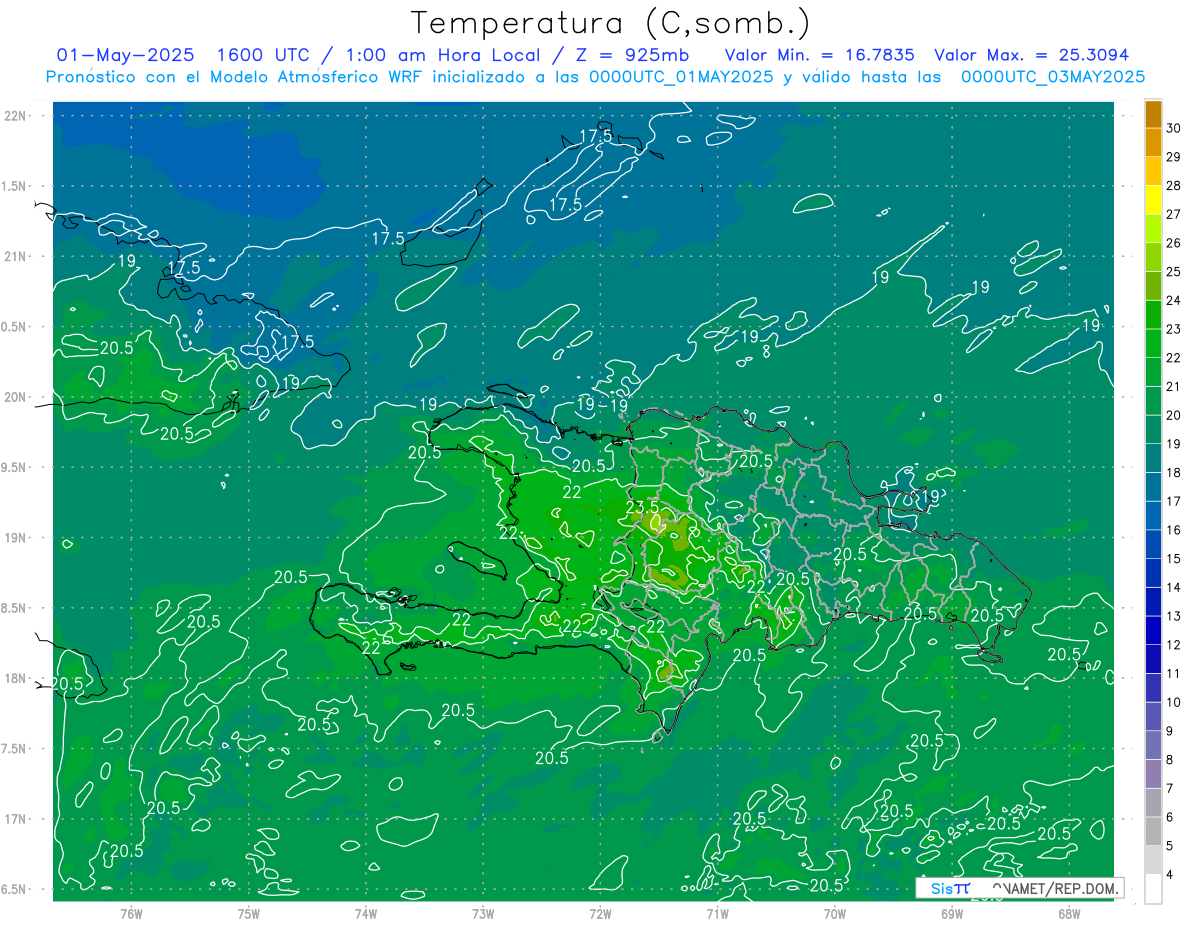
Task: Click the "73W" longitude axis label
Action: click(483, 913)
